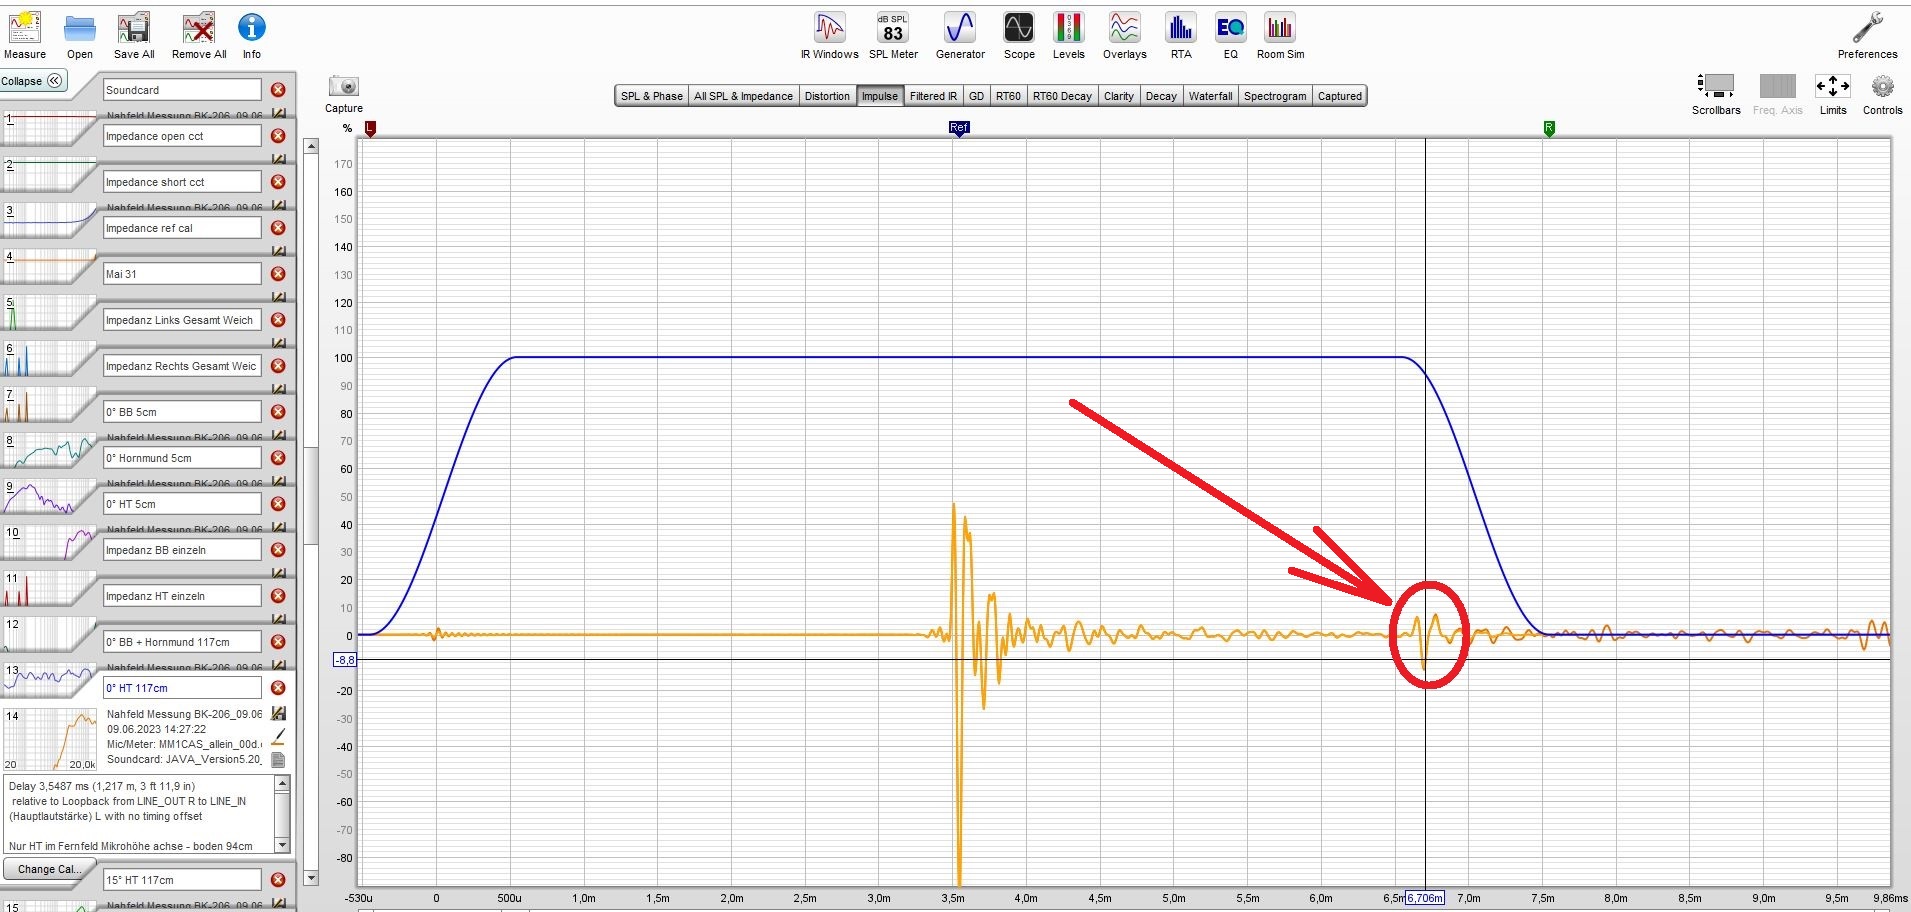Switch to the All SPL & Impedance tab
This screenshot has width=1911, height=912.
point(743,96)
